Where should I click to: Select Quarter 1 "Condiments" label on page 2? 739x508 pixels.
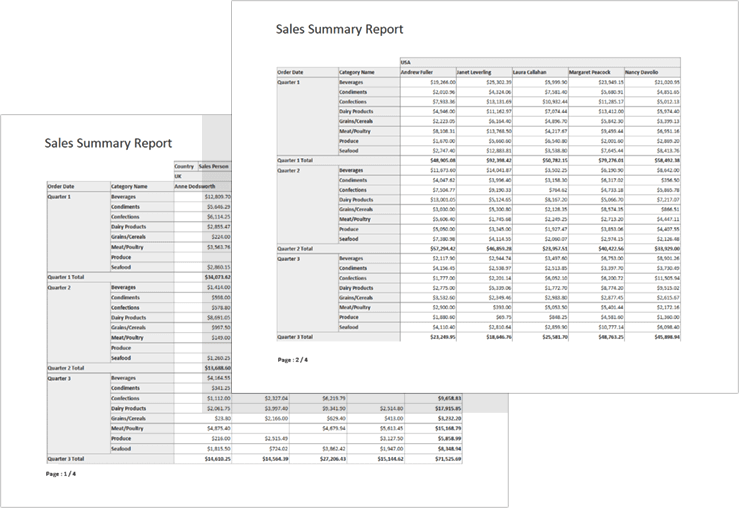[x=353, y=92]
